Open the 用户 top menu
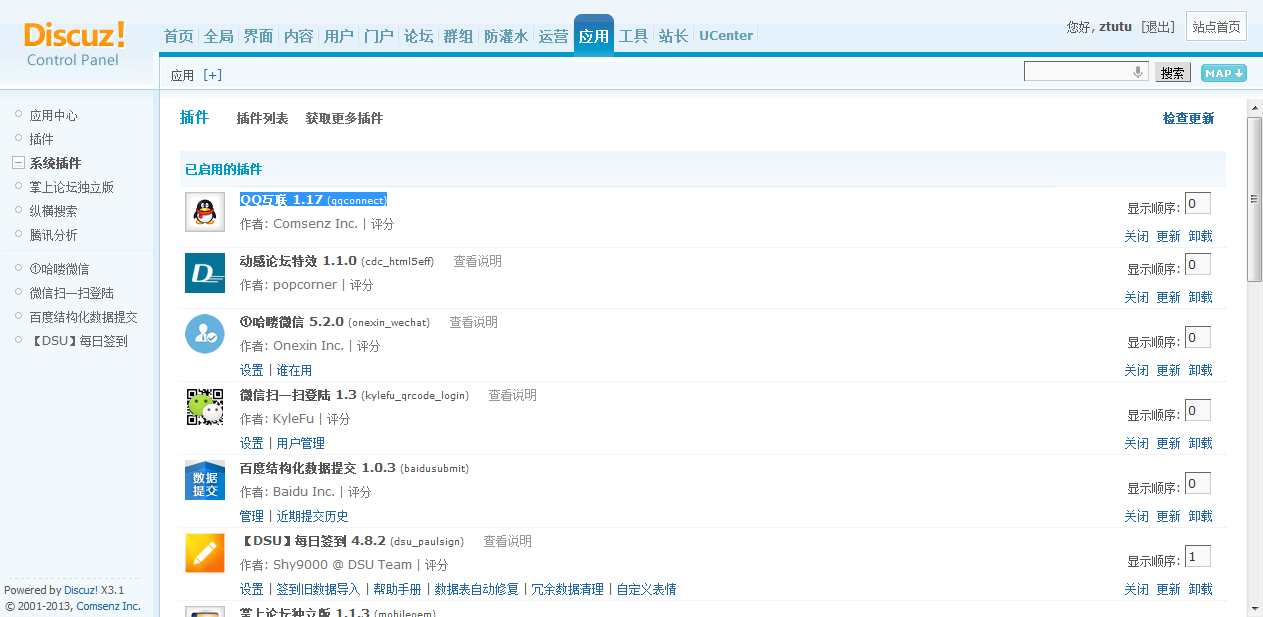Screen dimensions: 1263x617 pyautogui.click(x=339, y=36)
